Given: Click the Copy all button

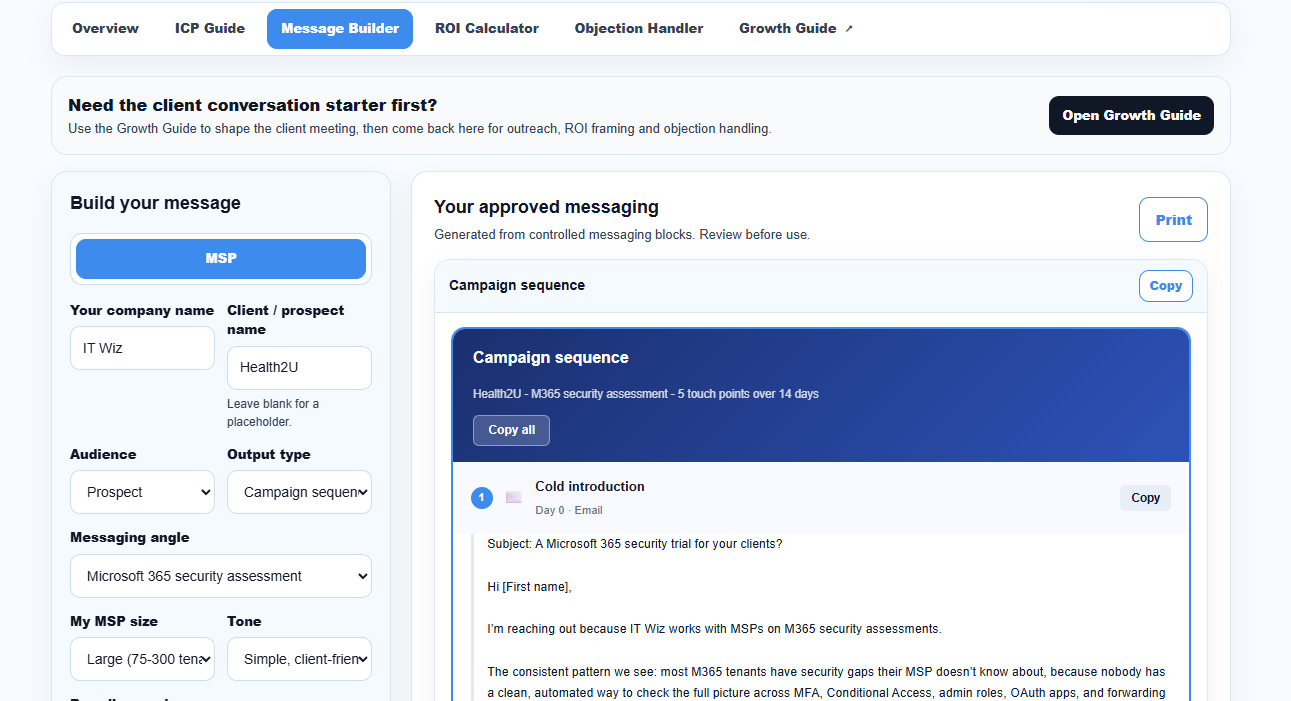Looking at the screenshot, I should pos(511,430).
